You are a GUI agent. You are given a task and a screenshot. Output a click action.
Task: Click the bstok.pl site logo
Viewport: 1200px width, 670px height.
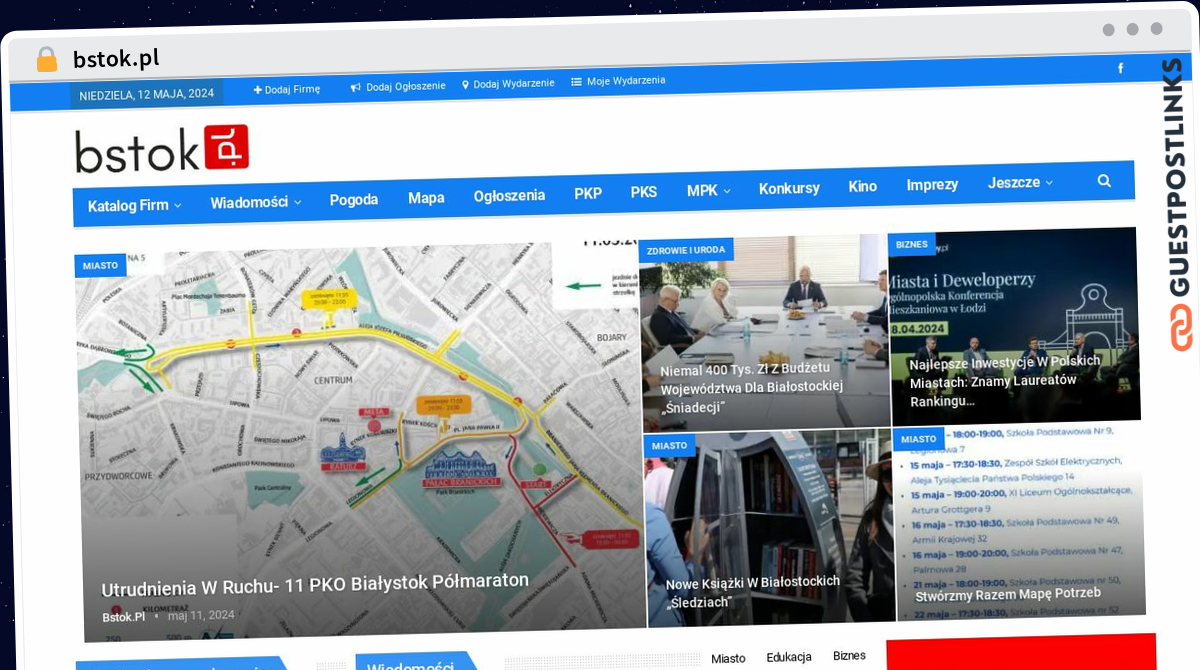point(162,149)
